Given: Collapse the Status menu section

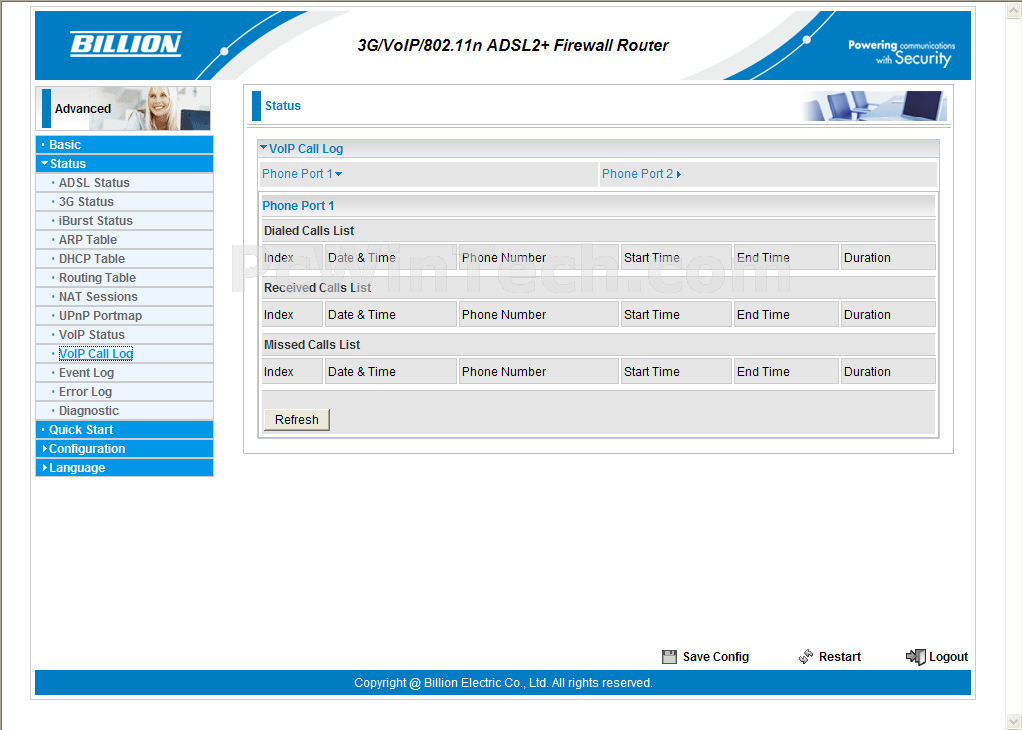Looking at the screenshot, I should click(x=124, y=164).
